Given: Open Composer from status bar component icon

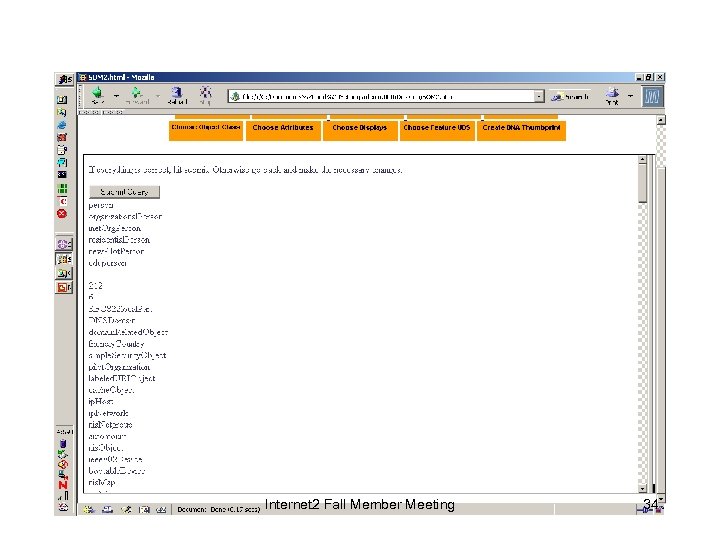Looking at the screenshot, I should tap(126, 509).
